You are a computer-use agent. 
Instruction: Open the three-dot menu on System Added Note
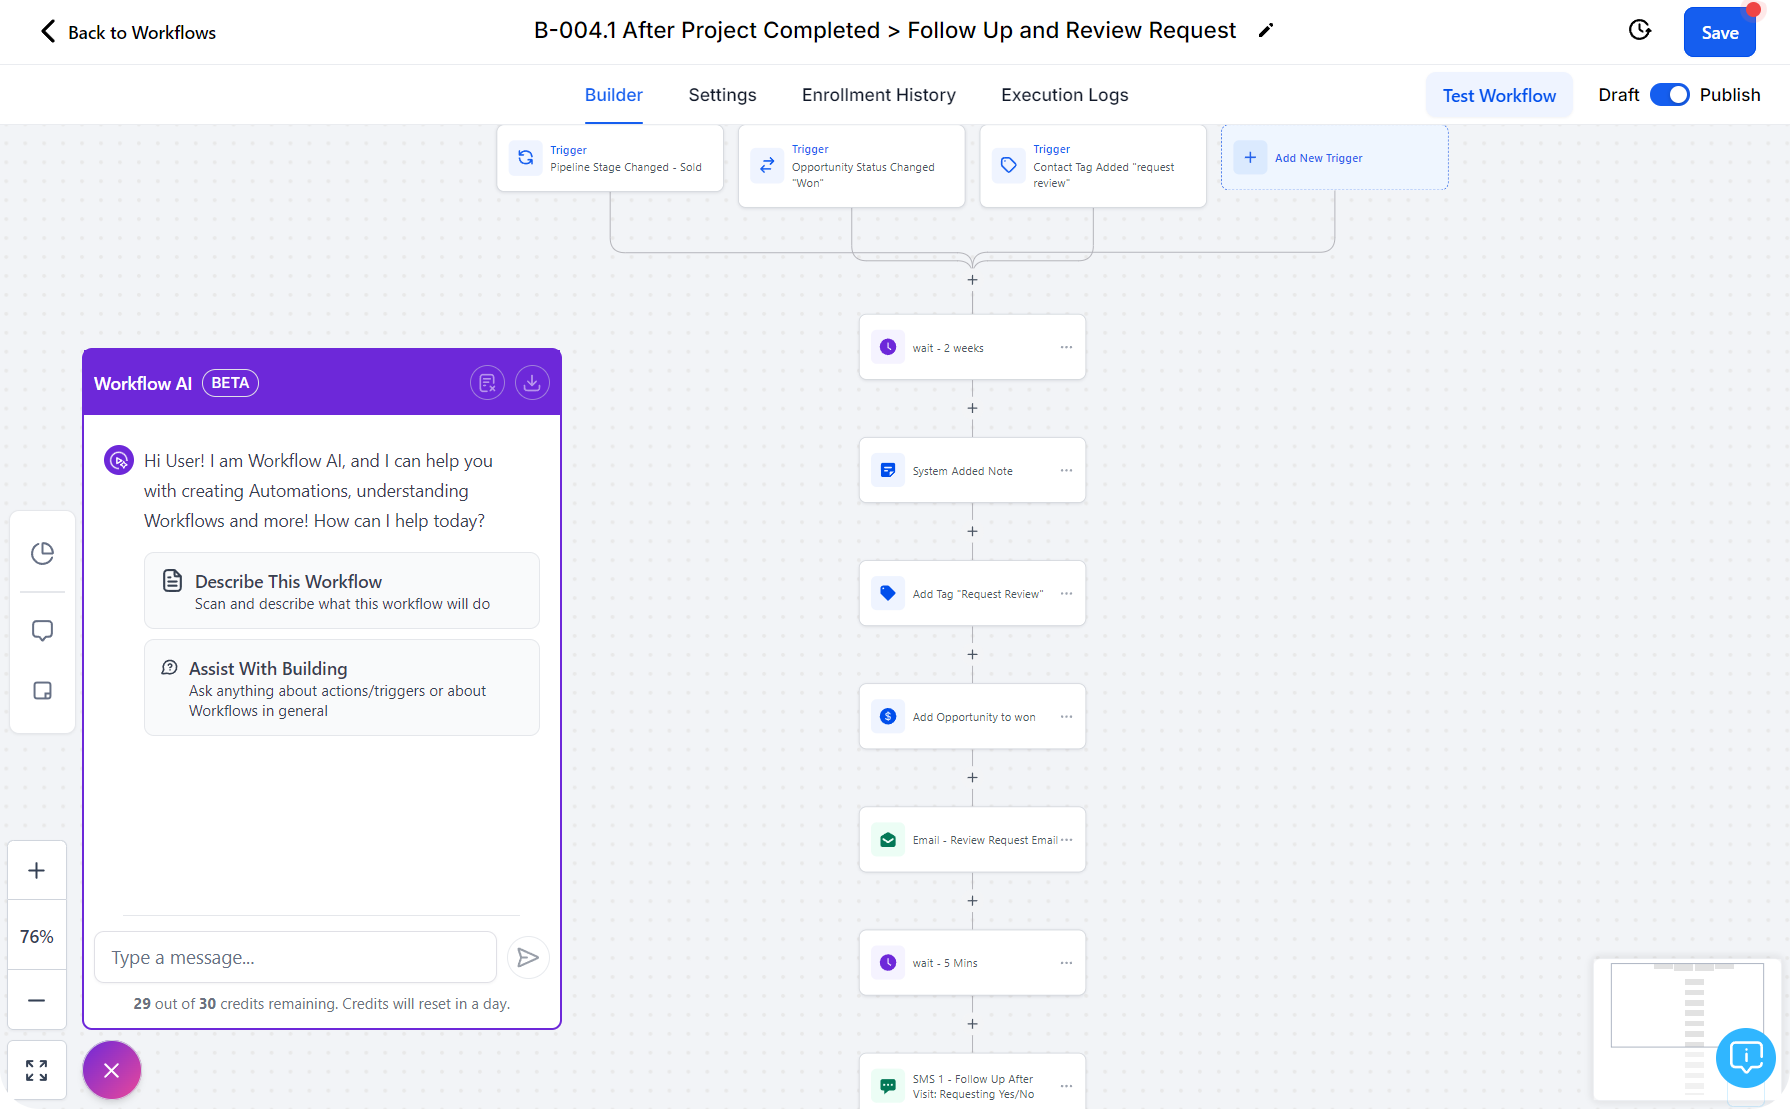tap(1066, 471)
